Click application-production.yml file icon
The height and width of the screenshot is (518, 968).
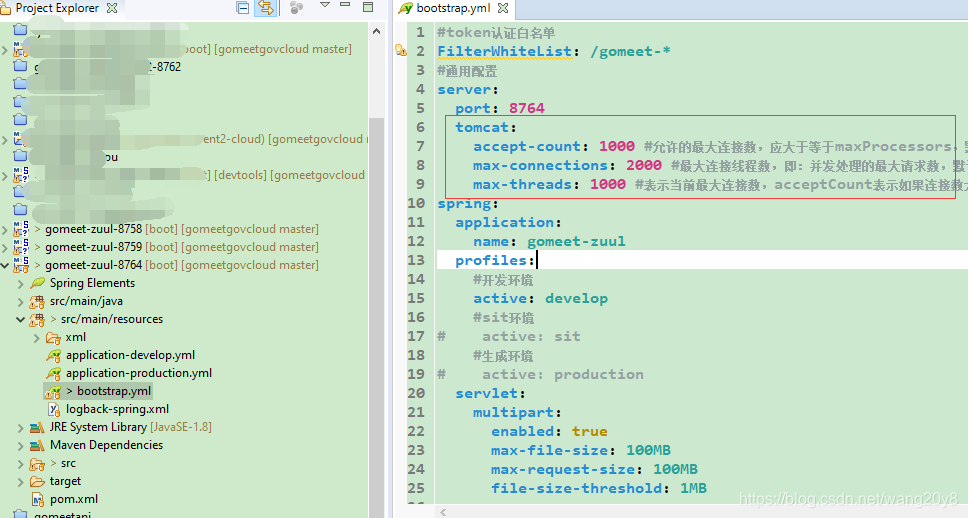(54, 374)
